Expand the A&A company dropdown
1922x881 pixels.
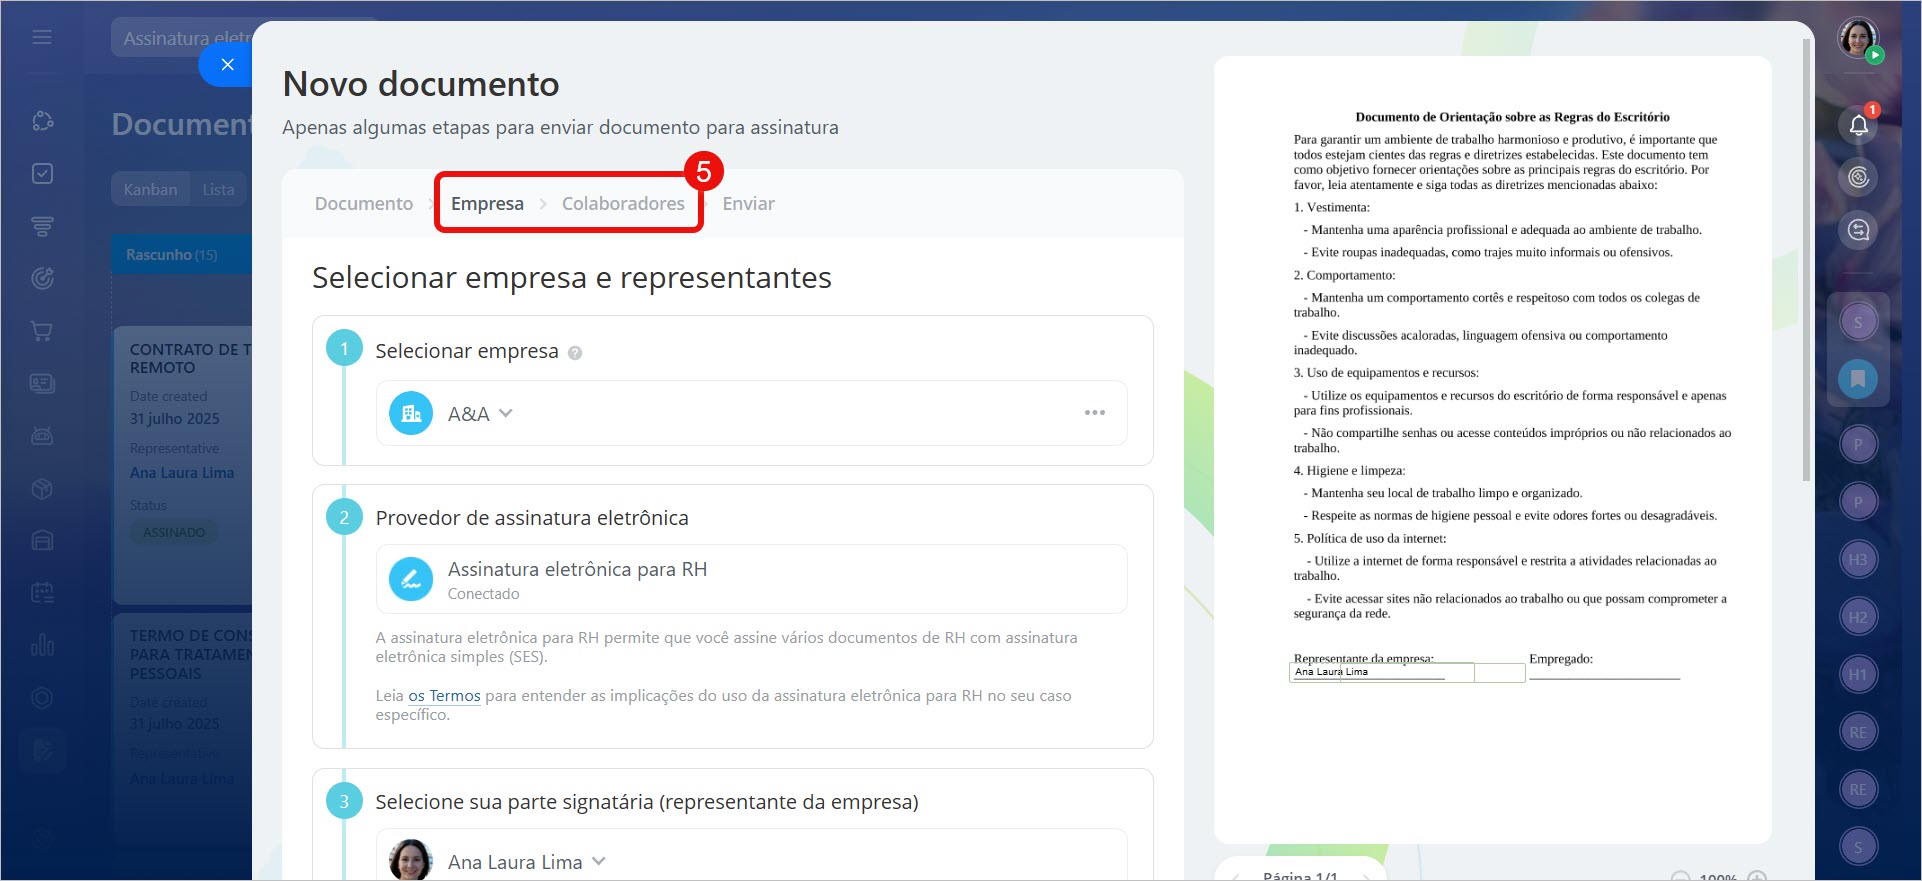506,413
